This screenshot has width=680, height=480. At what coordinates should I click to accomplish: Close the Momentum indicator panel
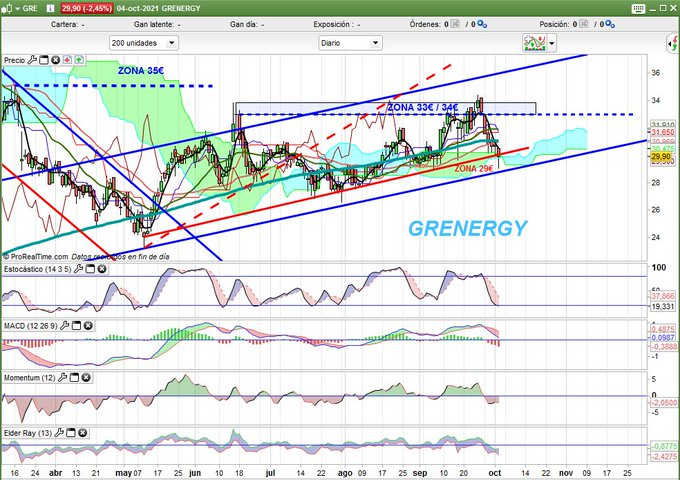pos(86,378)
